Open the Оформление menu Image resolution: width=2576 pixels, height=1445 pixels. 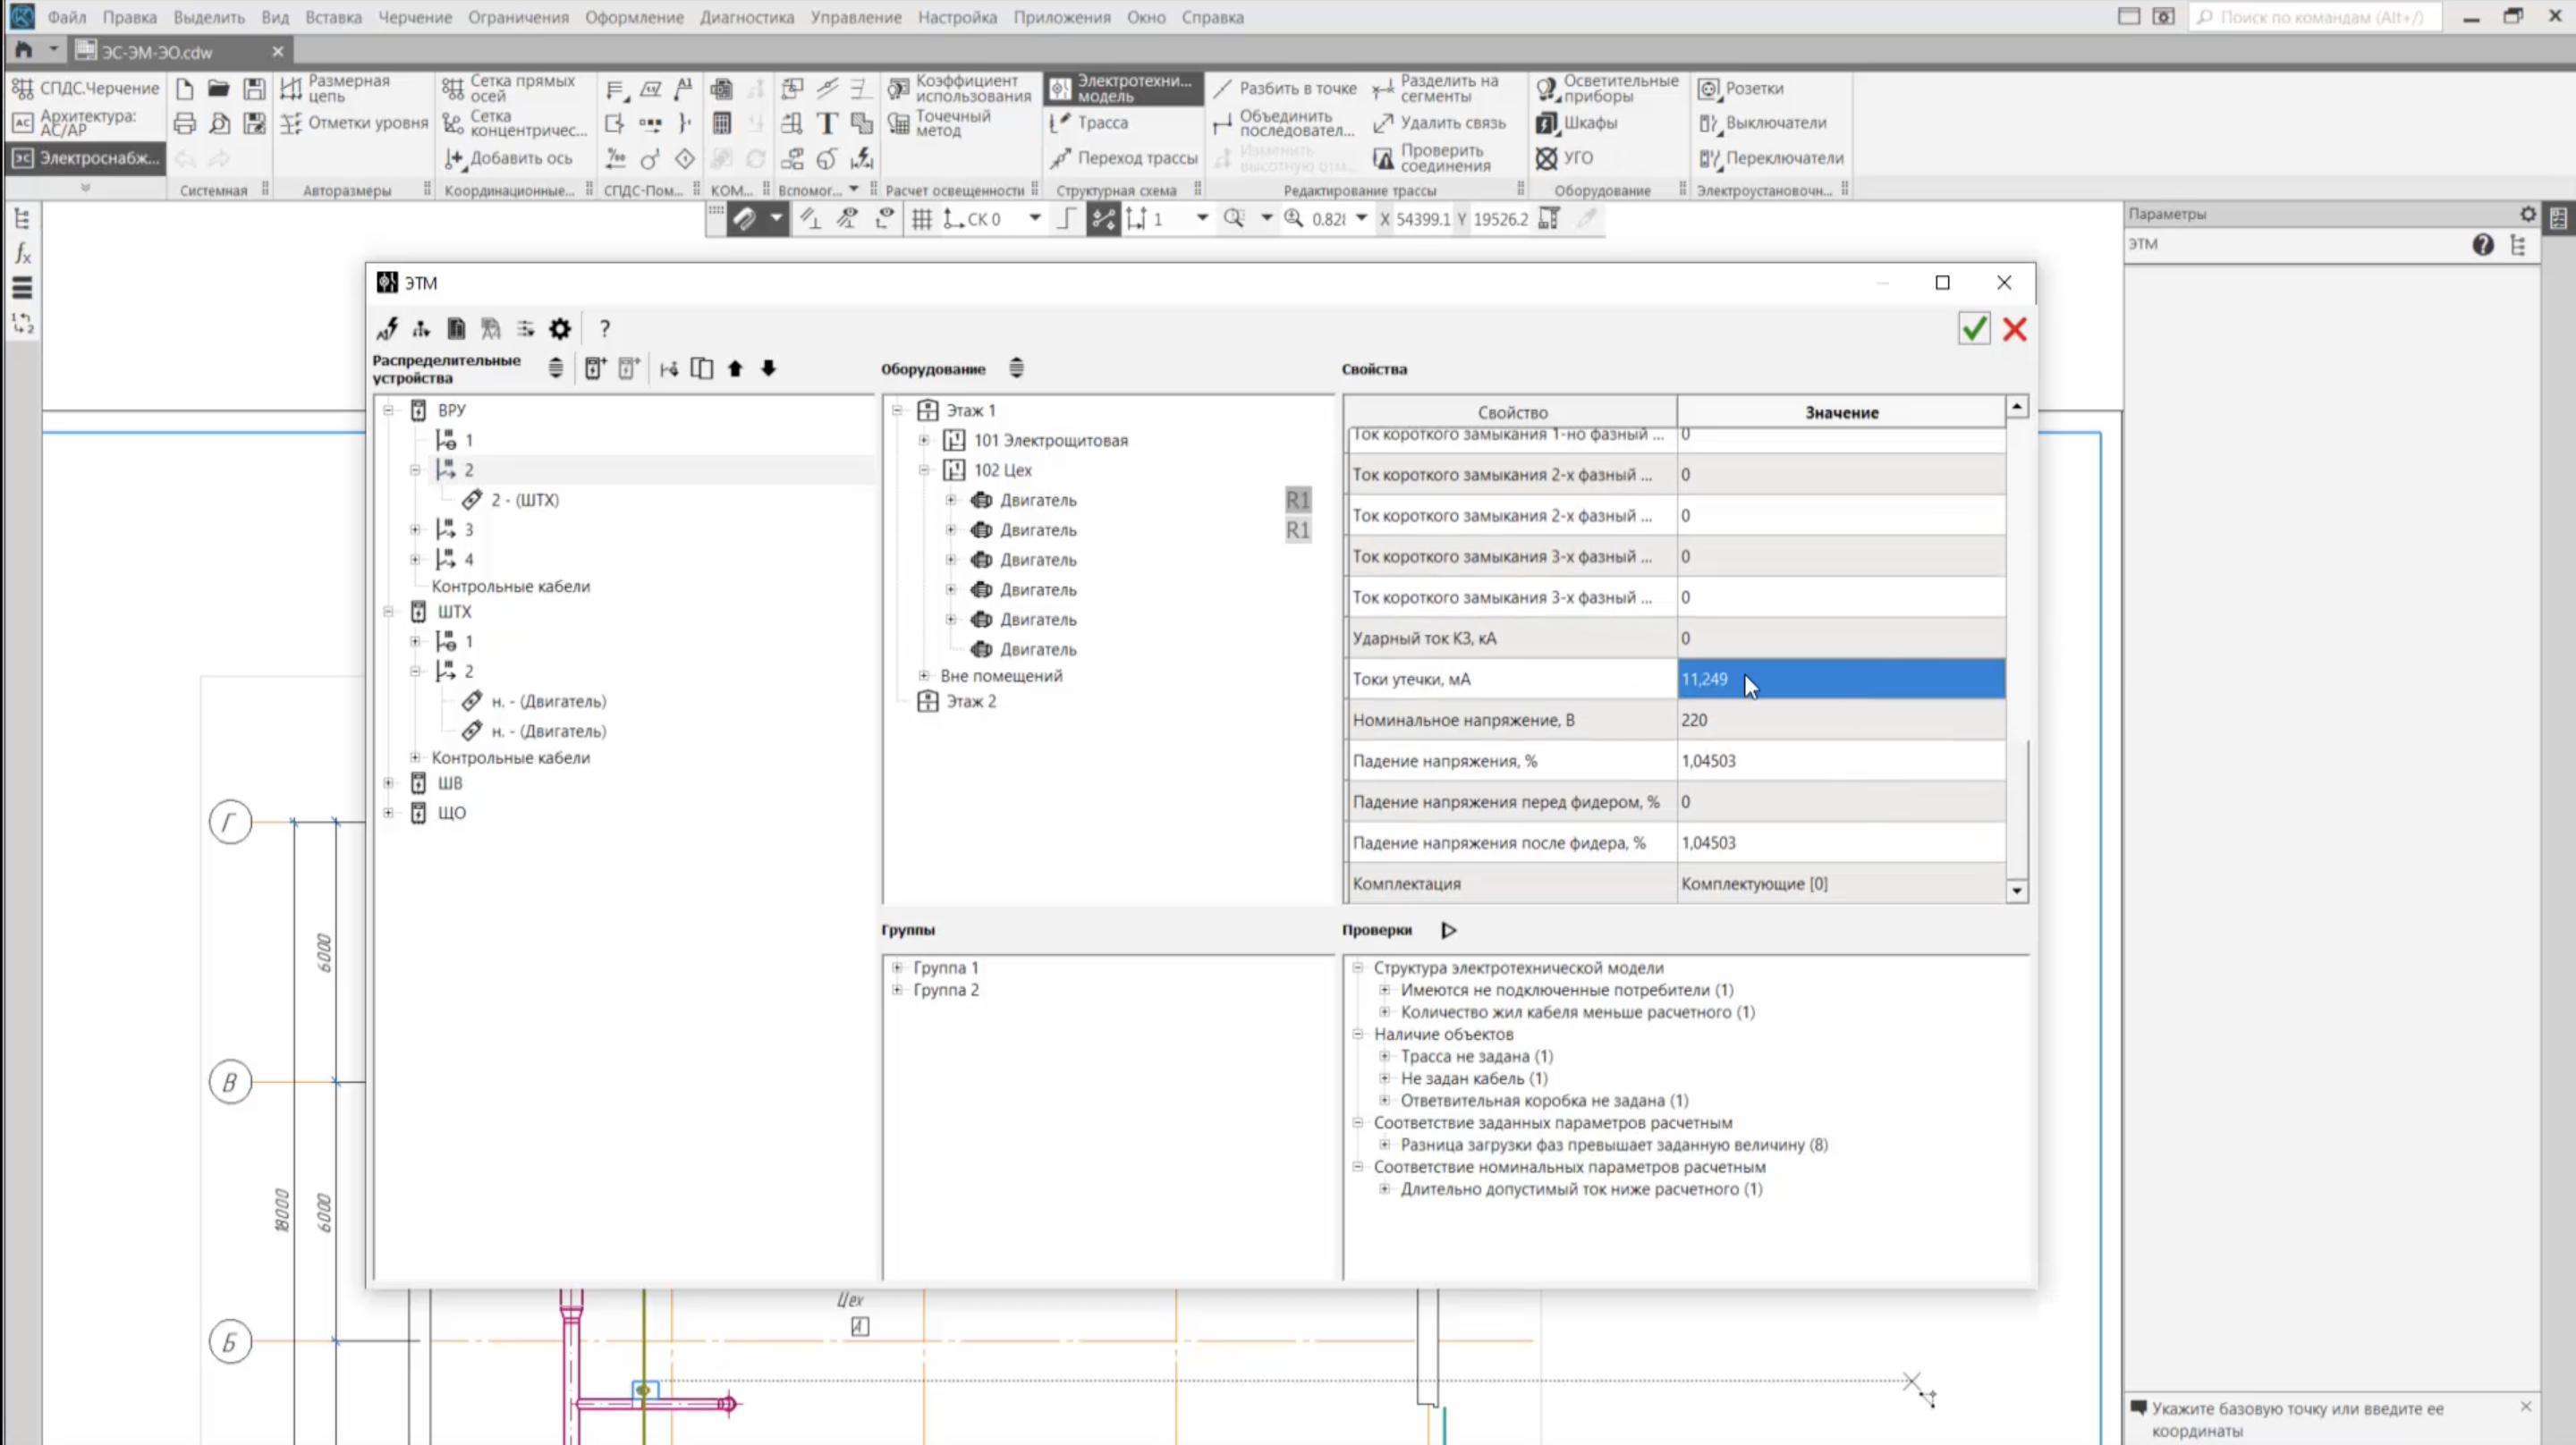coord(634,17)
